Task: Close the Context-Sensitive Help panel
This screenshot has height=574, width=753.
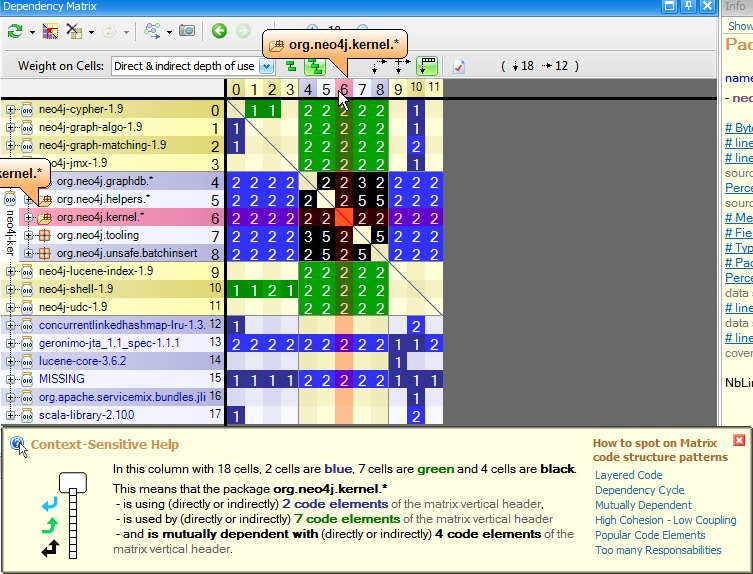Action: pyautogui.click(x=739, y=440)
